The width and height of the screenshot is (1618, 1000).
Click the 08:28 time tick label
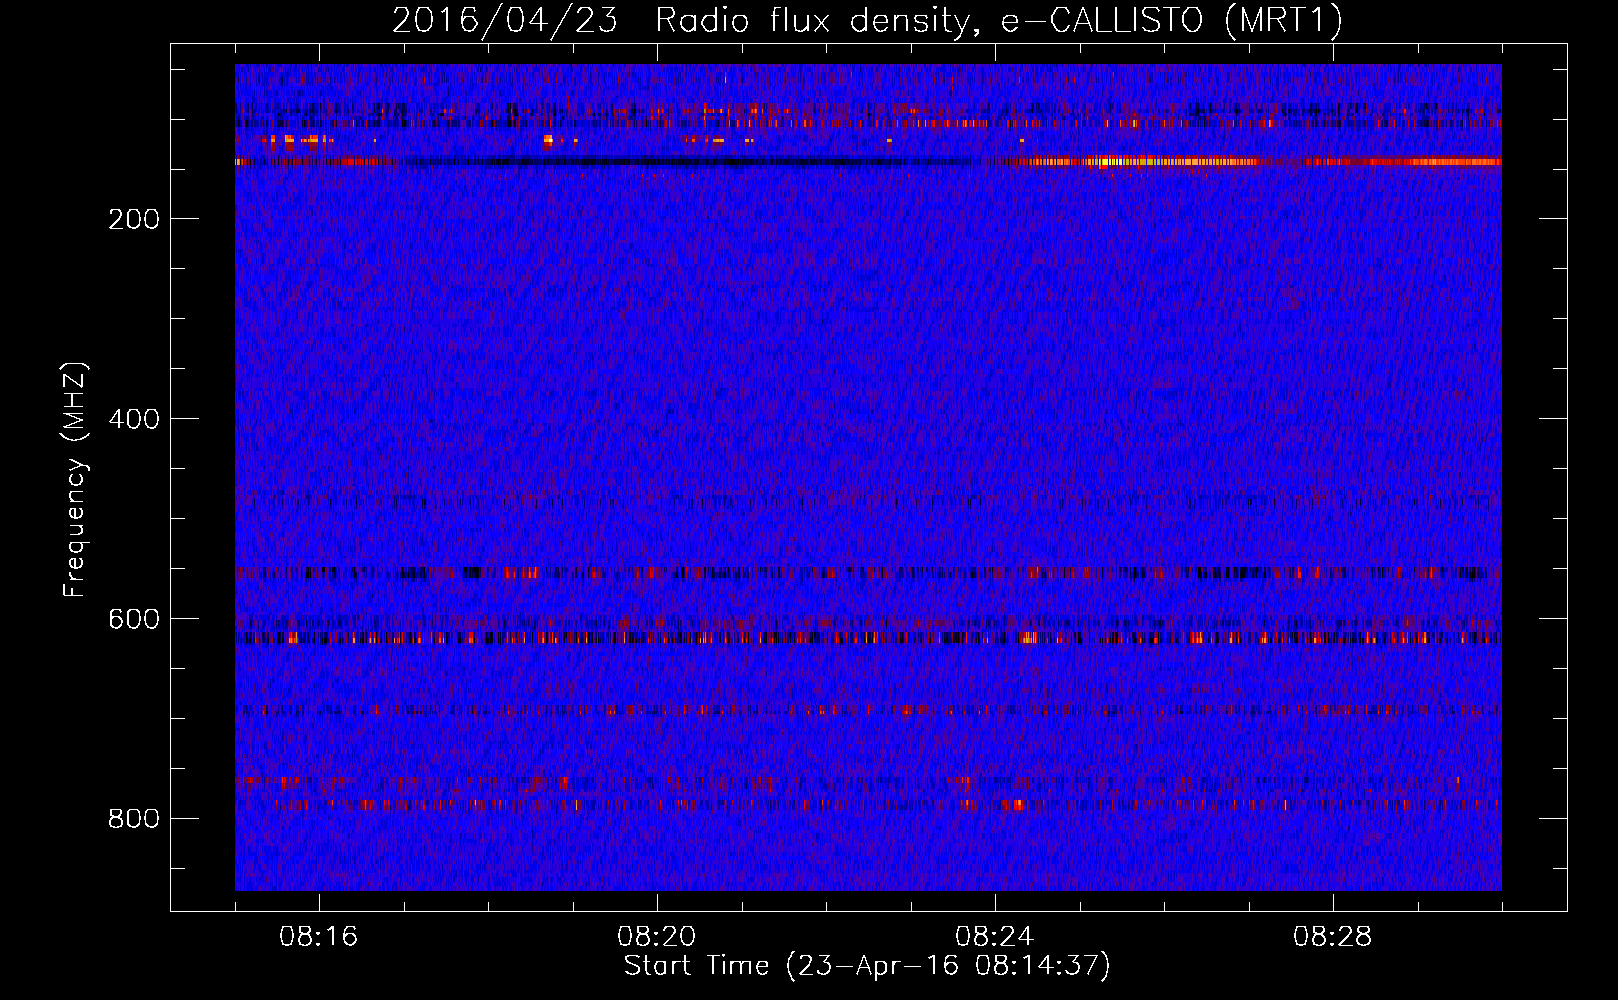[1333, 937]
